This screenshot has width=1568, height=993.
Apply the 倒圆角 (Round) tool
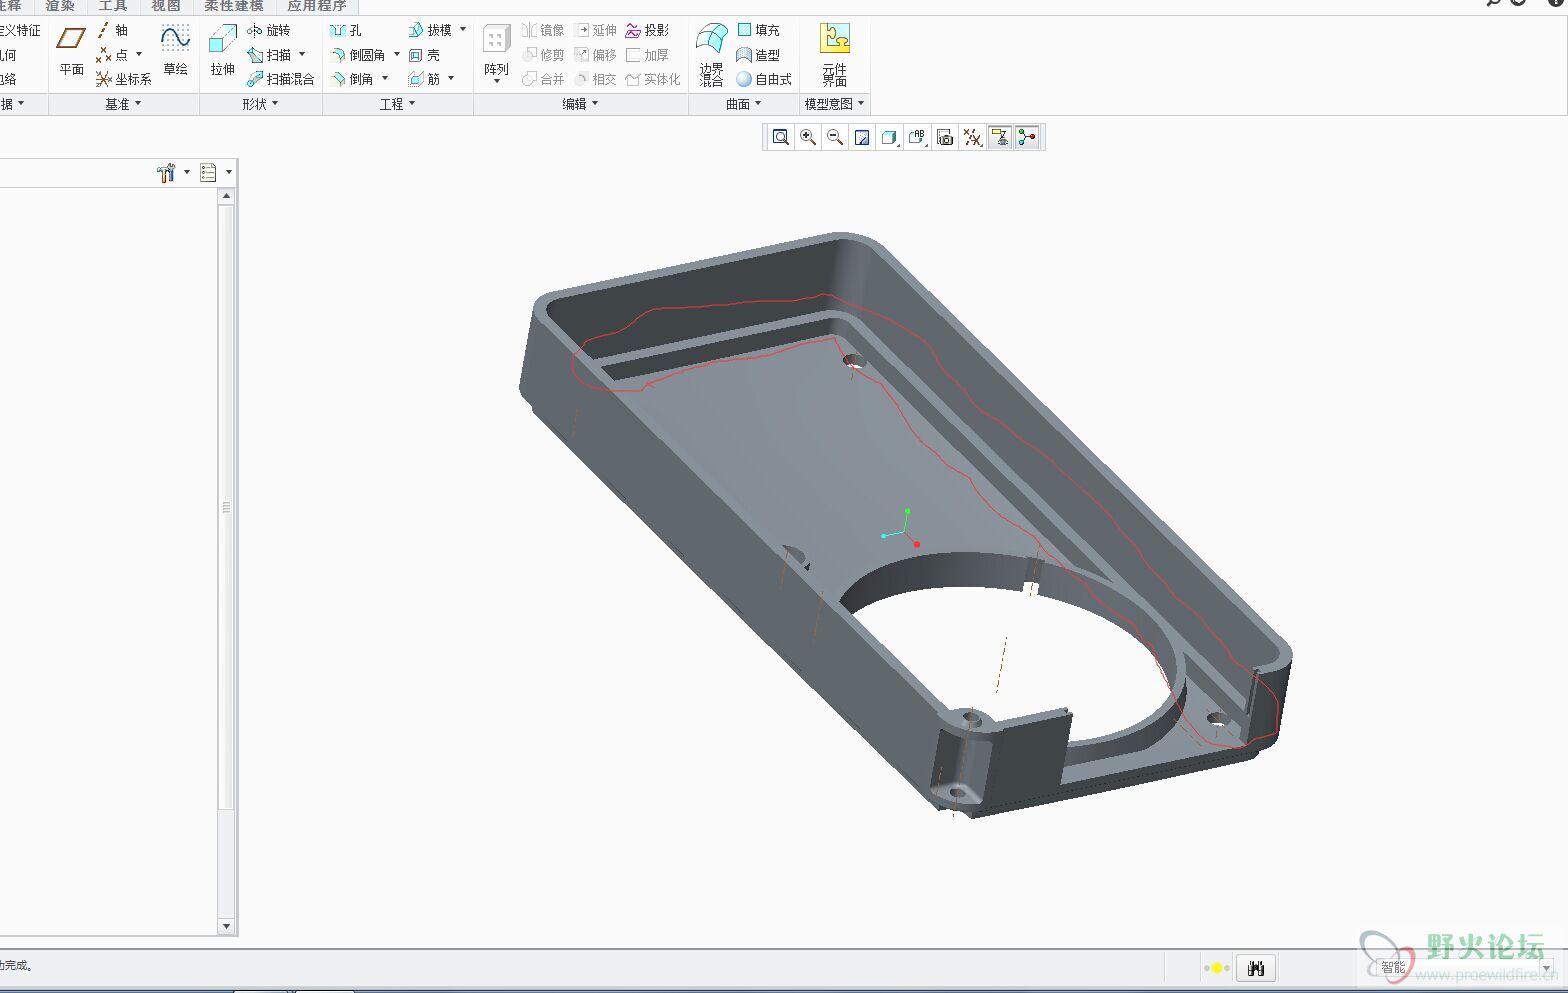[358, 55]
